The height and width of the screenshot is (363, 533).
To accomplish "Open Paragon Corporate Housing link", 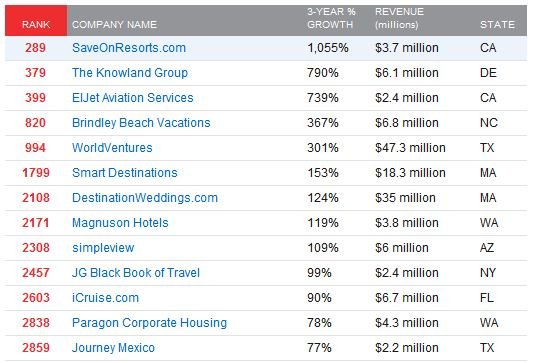I will tap(149, 323).
